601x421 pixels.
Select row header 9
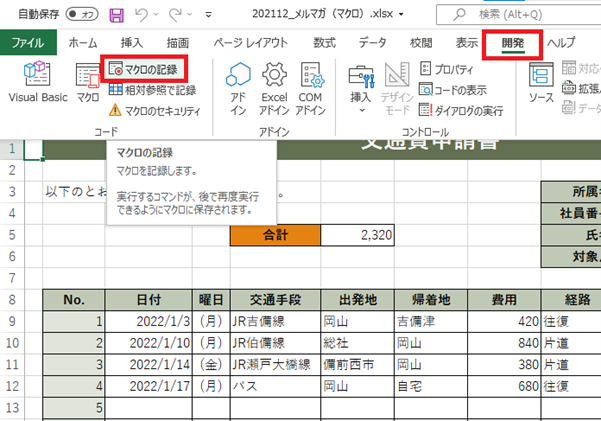(12, 321)
